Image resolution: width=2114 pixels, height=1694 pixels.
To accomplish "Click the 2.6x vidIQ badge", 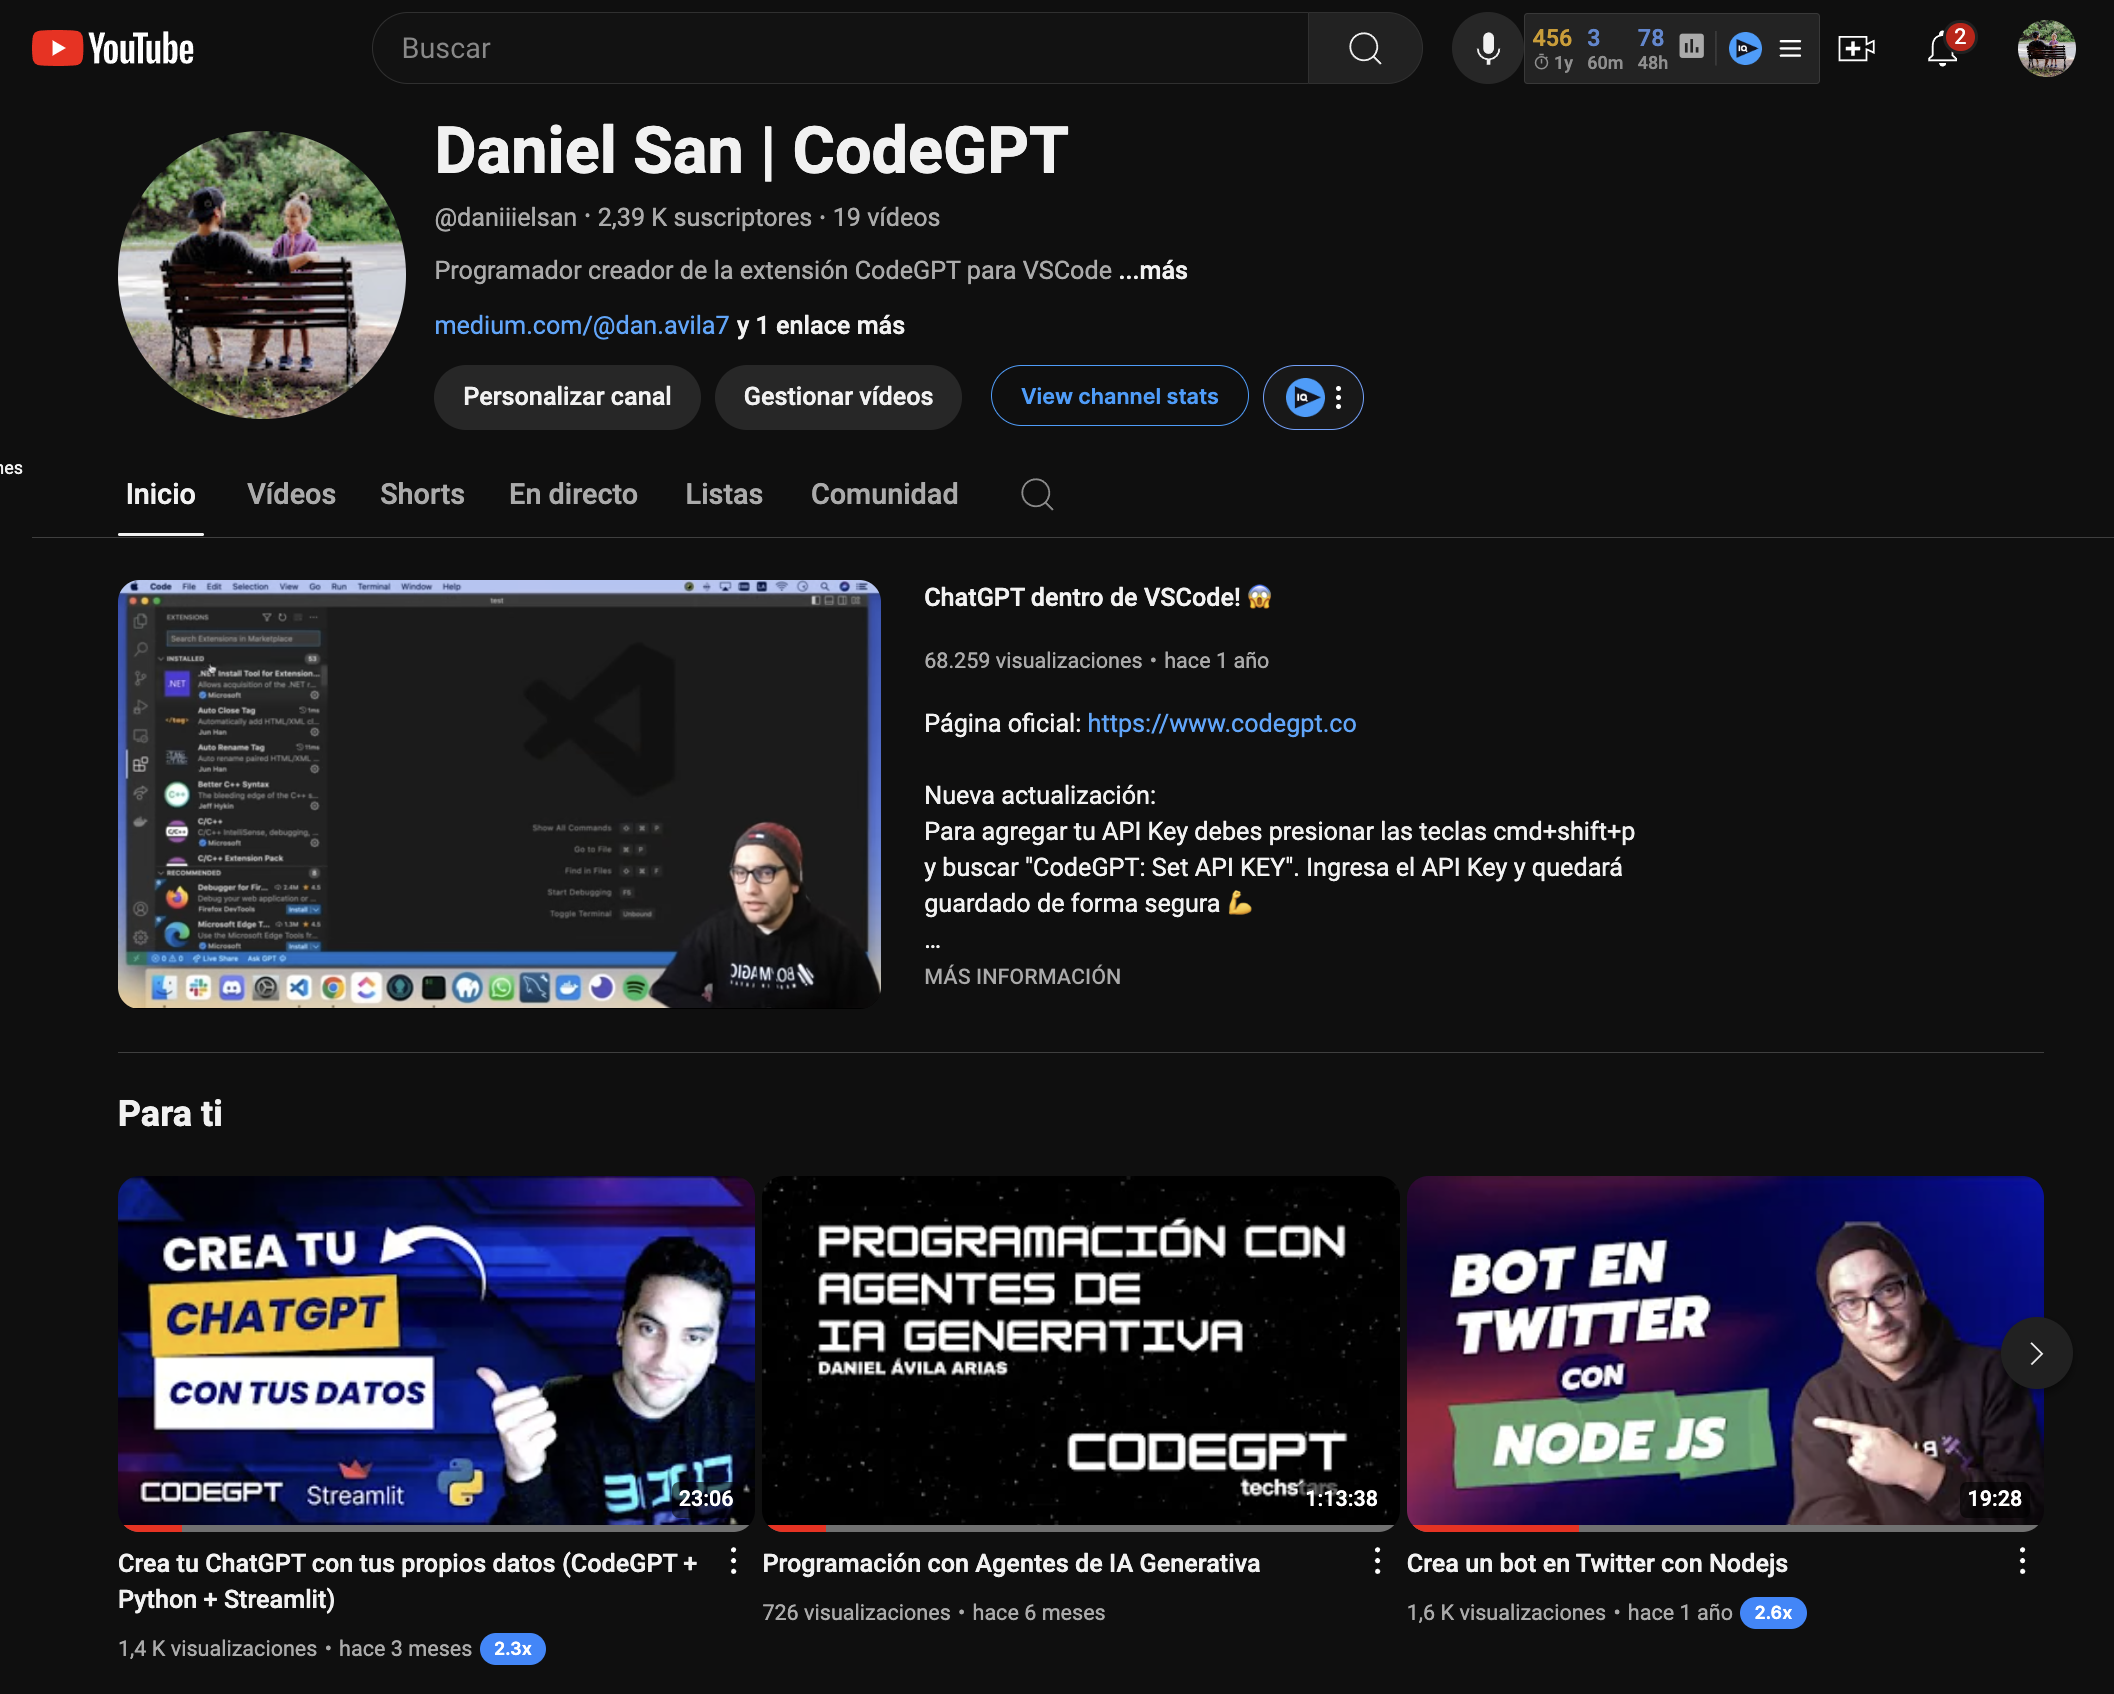I will [1773, 1612].
